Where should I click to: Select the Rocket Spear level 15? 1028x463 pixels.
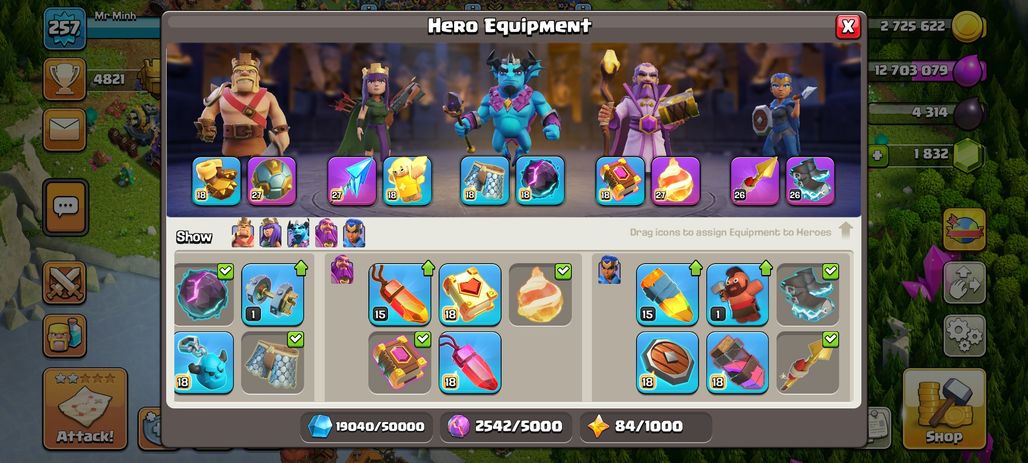pyautogui.click(x=667, y=294)
